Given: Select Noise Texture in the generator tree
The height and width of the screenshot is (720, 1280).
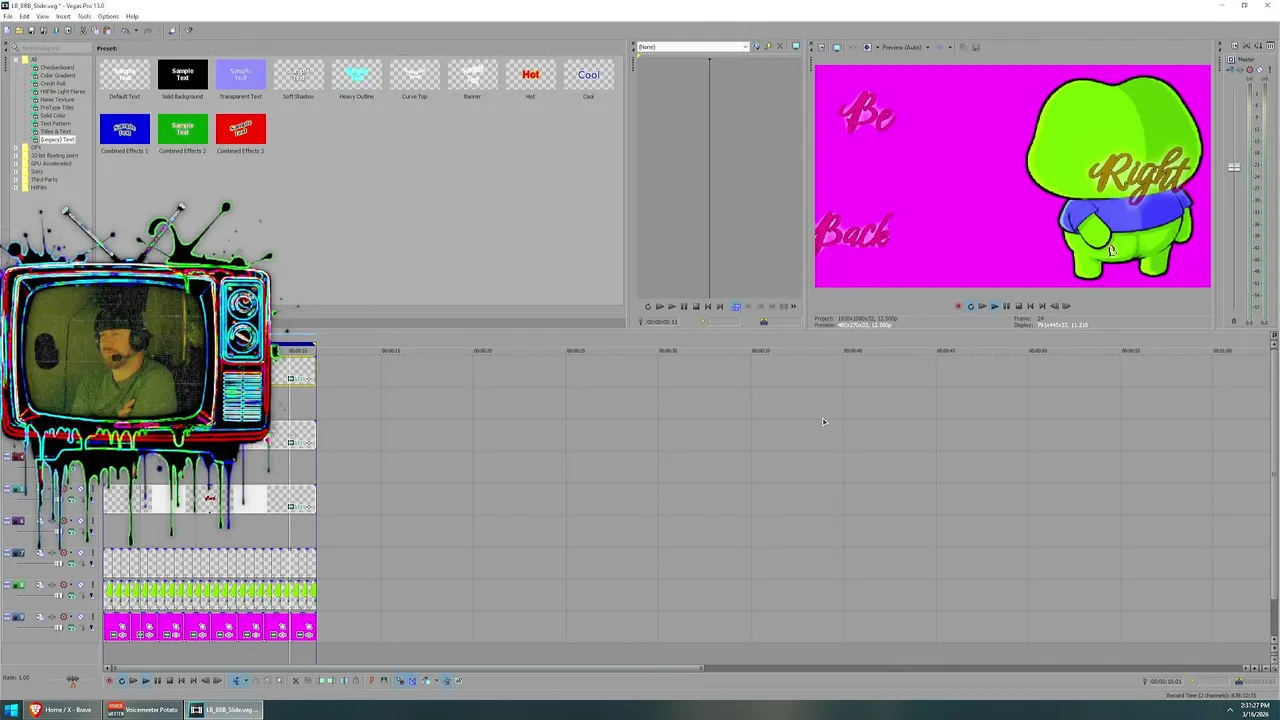Looking at the screenshot, I should coord(57,100).
